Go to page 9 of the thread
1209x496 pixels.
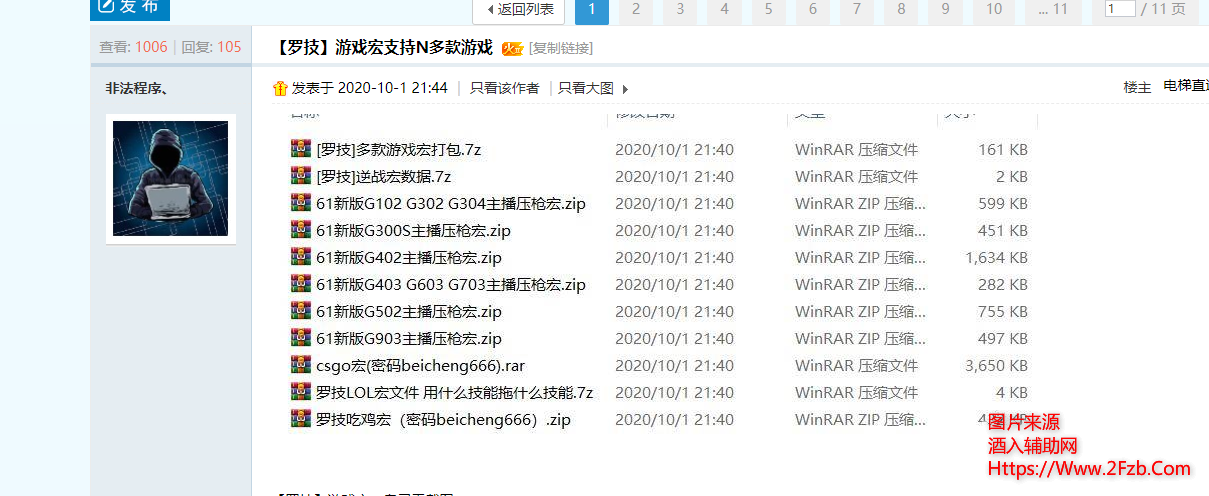(x=945, y=9)
